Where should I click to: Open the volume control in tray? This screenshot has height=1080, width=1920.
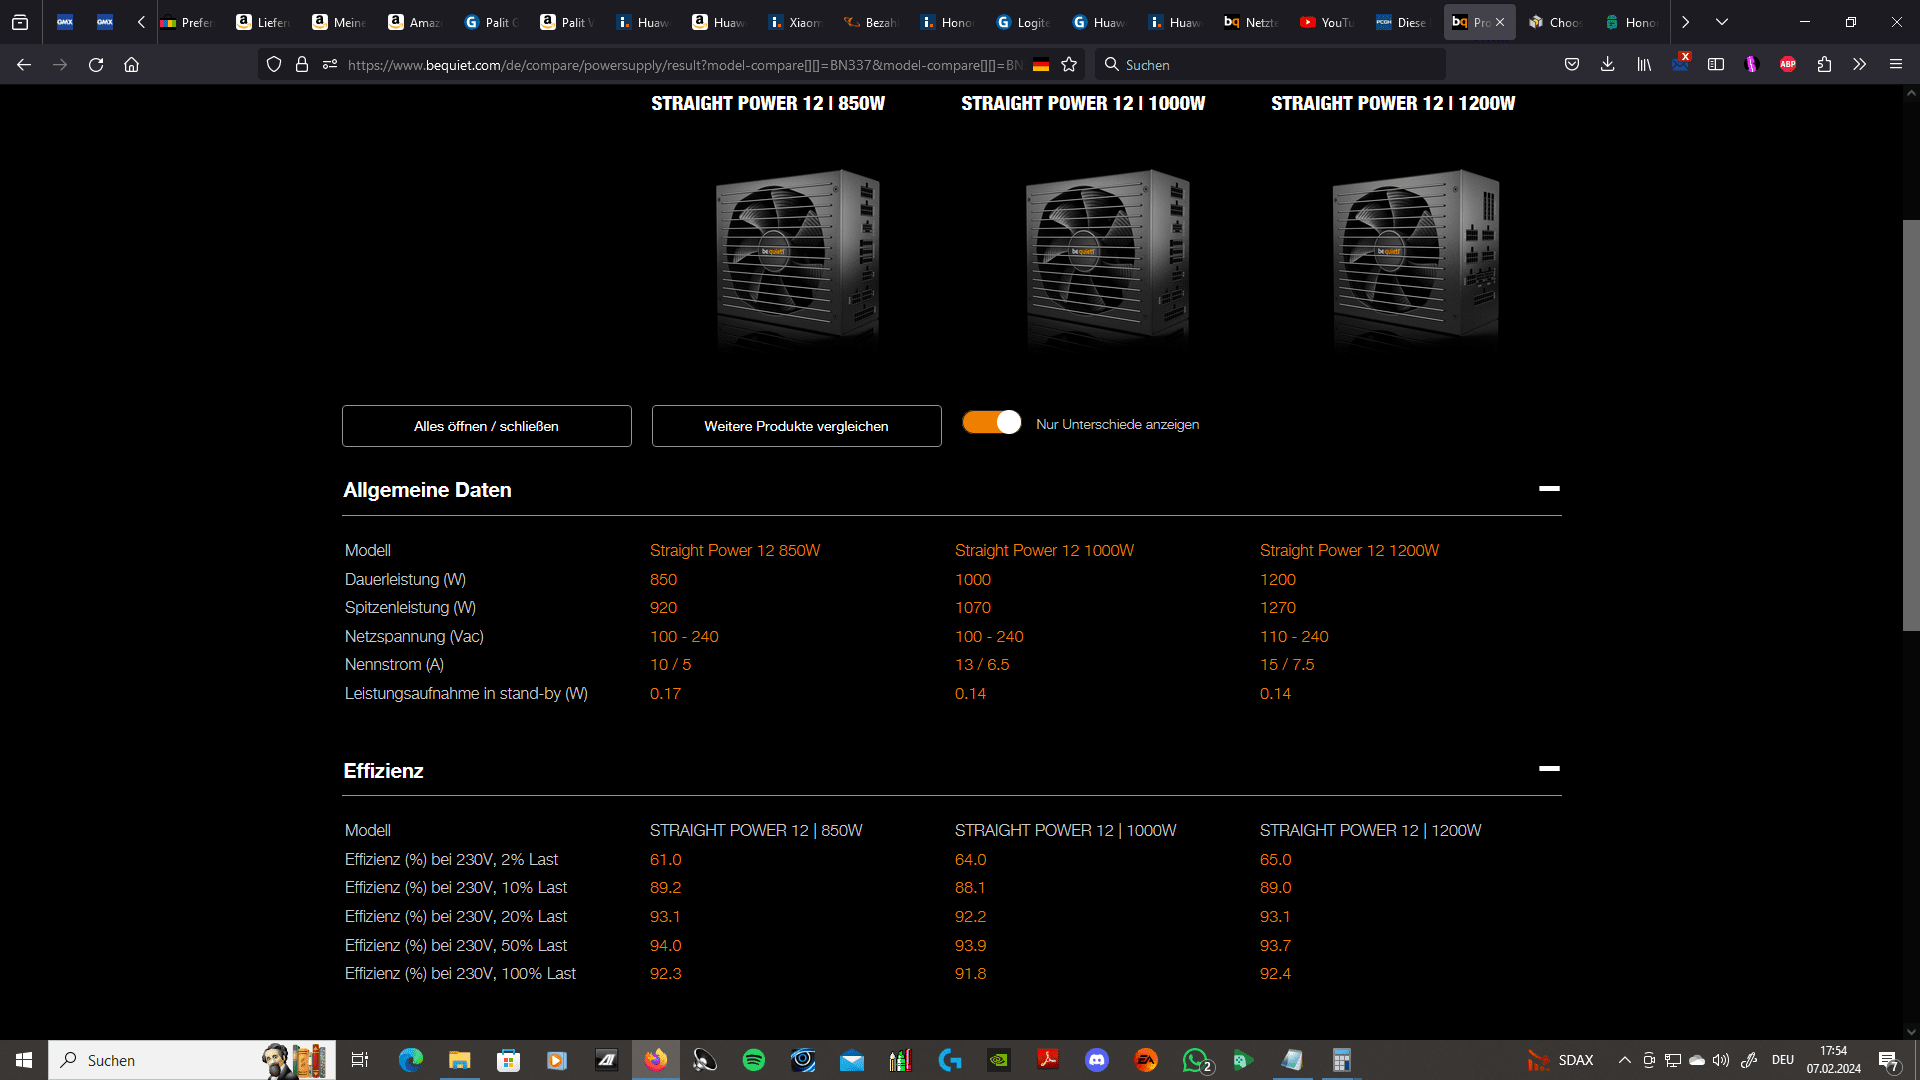point(1721,1060)
